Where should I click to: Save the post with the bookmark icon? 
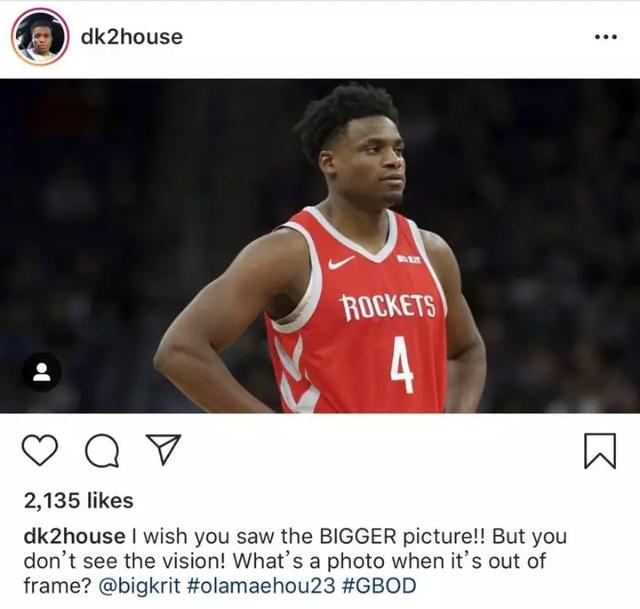coord(600,451)
